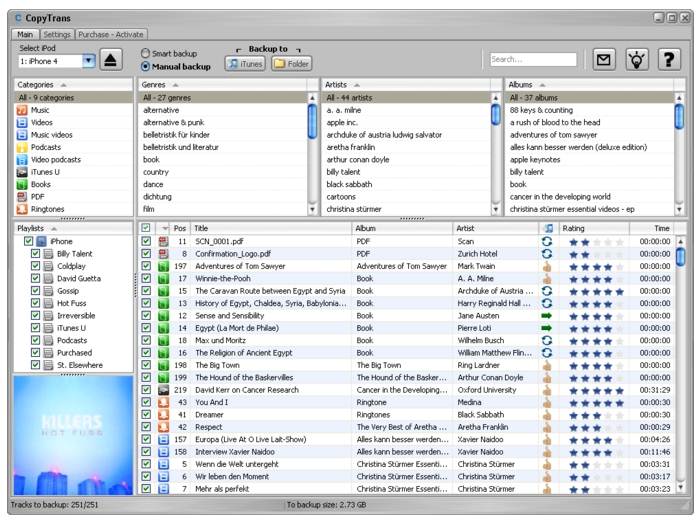The width and height of the screenshot is (699, 523).
Task: Select the iTunes U category icon
Action: [x=22, y=172]
